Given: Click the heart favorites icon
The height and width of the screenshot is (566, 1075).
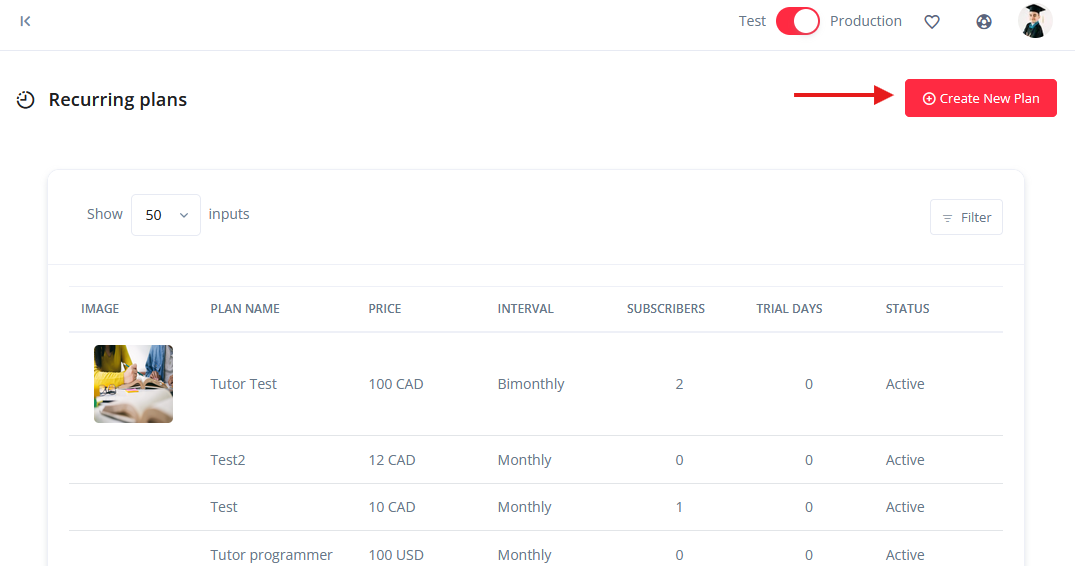Looking at the screenshot, I should pyautogui.click(x=932, y=21).
